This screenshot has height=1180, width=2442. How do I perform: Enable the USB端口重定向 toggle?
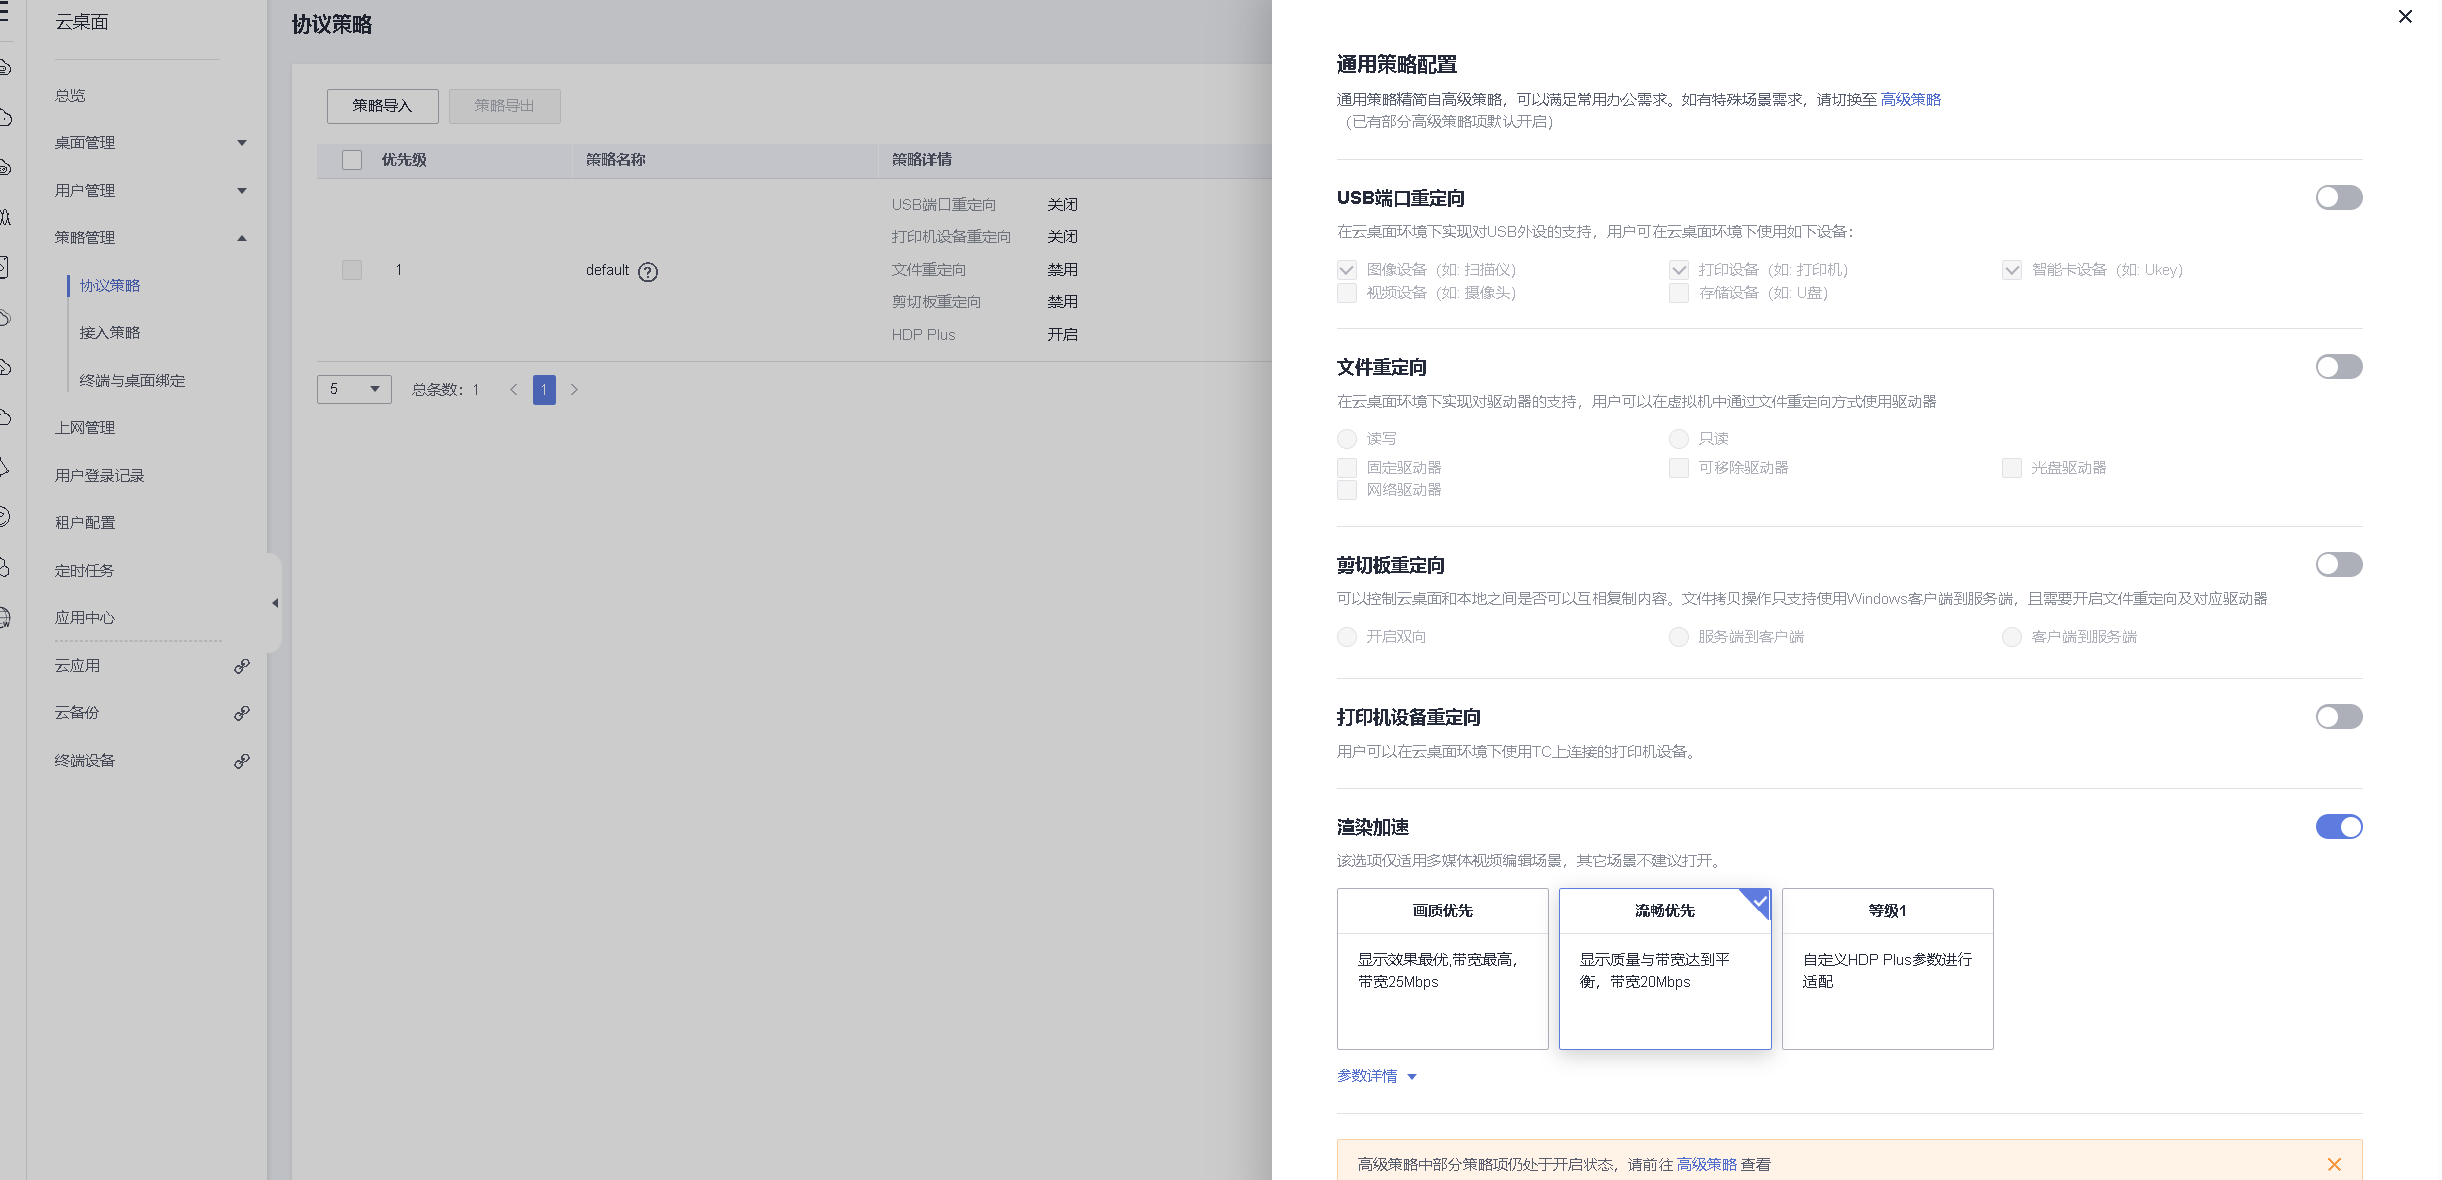click(x=2338, y=198)
